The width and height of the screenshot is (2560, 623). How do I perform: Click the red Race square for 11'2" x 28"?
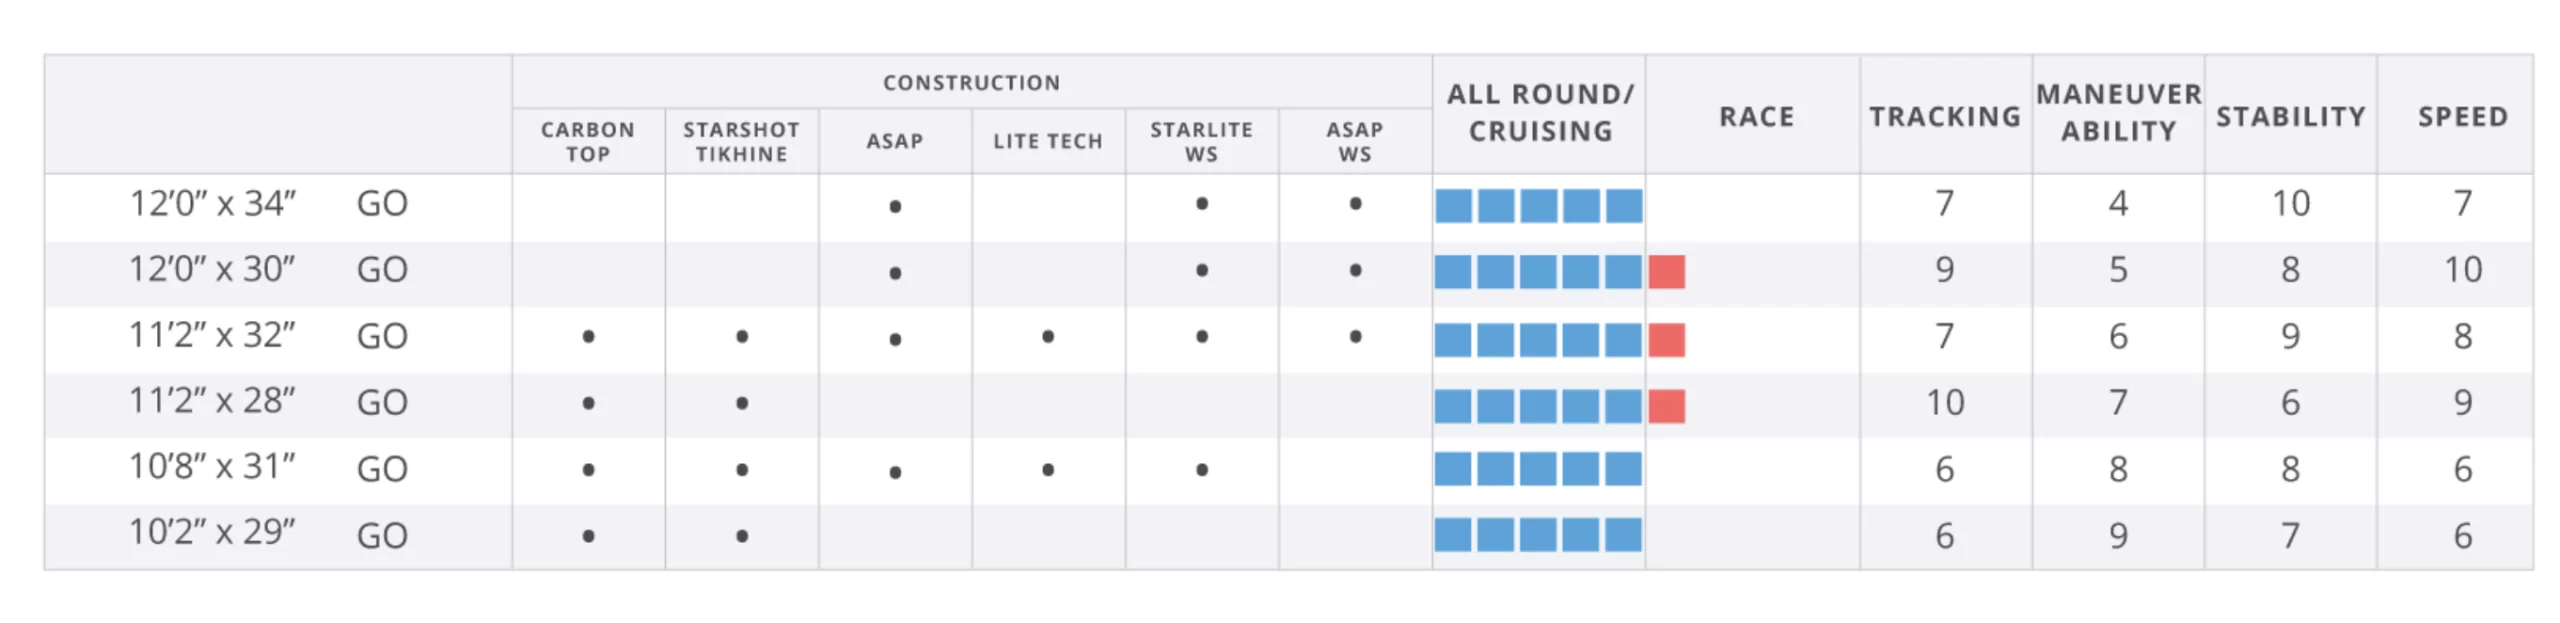[x=1666, y=405]
